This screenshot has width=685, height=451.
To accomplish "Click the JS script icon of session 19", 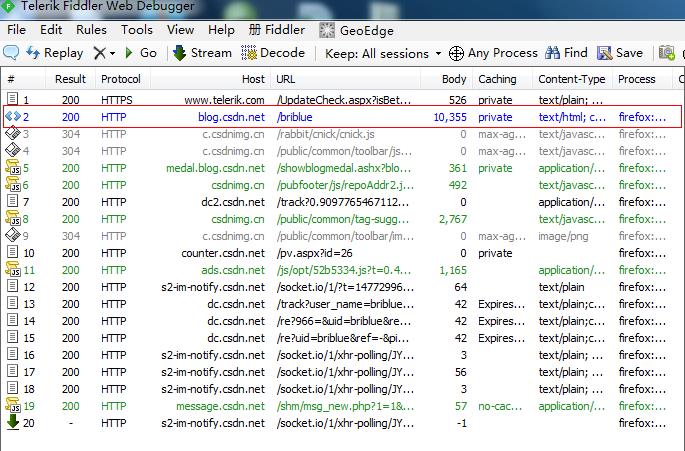I will [x=13, y=405].
